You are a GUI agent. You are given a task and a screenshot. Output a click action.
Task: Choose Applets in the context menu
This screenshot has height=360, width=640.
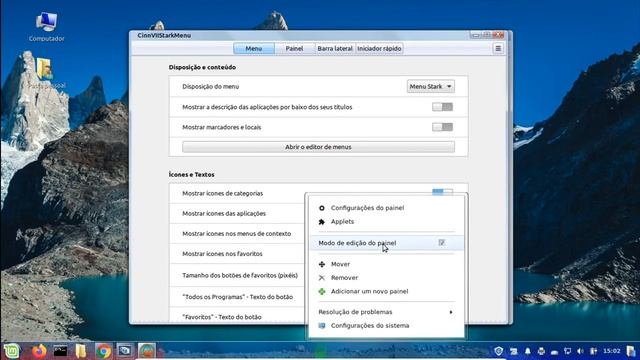(342, 221)
